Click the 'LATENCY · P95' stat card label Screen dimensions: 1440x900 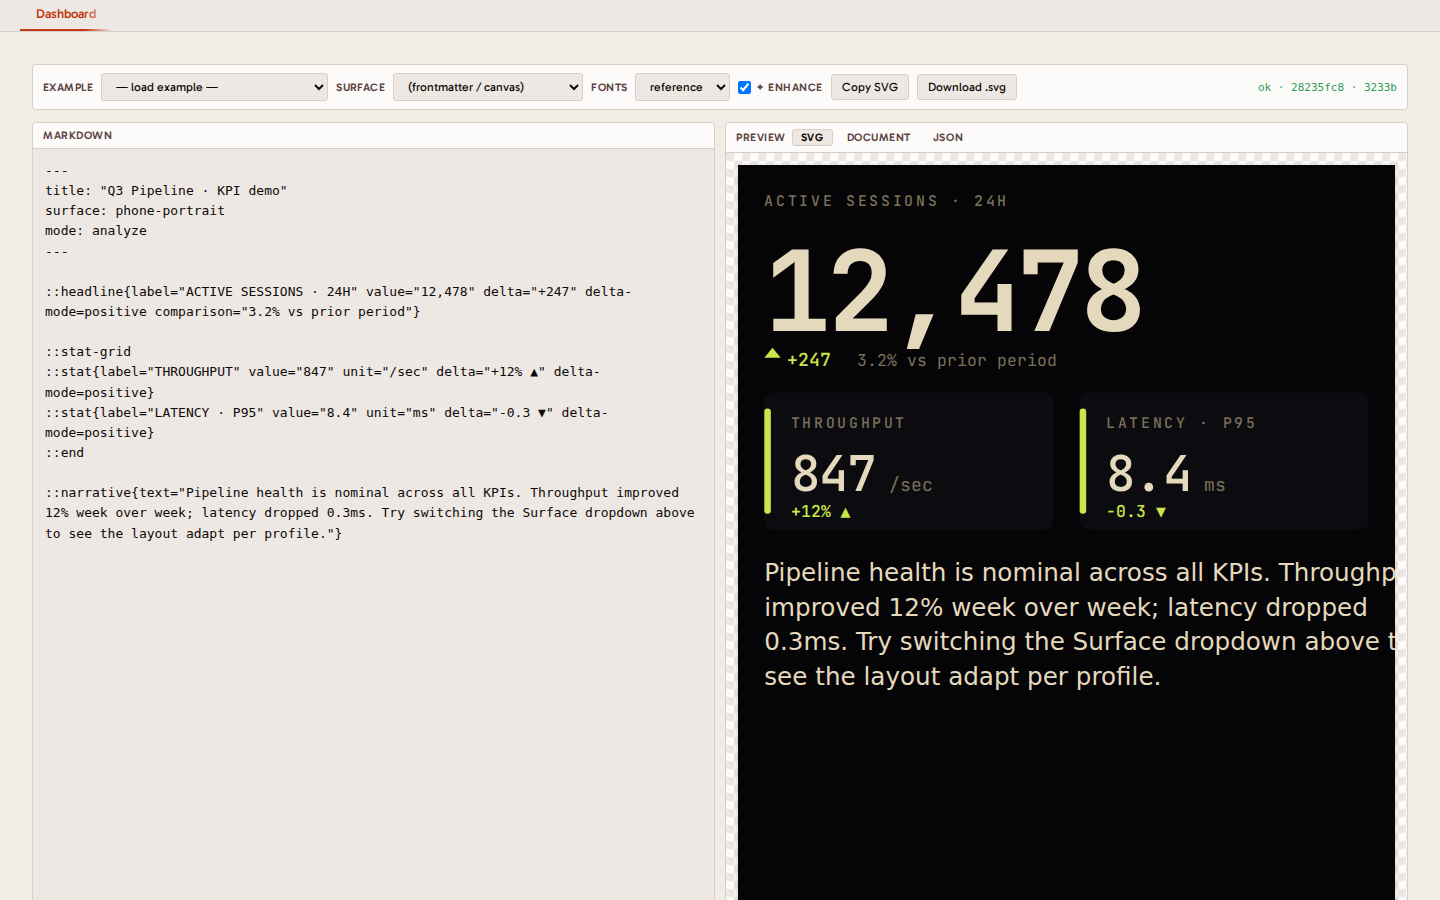pyautogui.click(x=1181, y=423)
